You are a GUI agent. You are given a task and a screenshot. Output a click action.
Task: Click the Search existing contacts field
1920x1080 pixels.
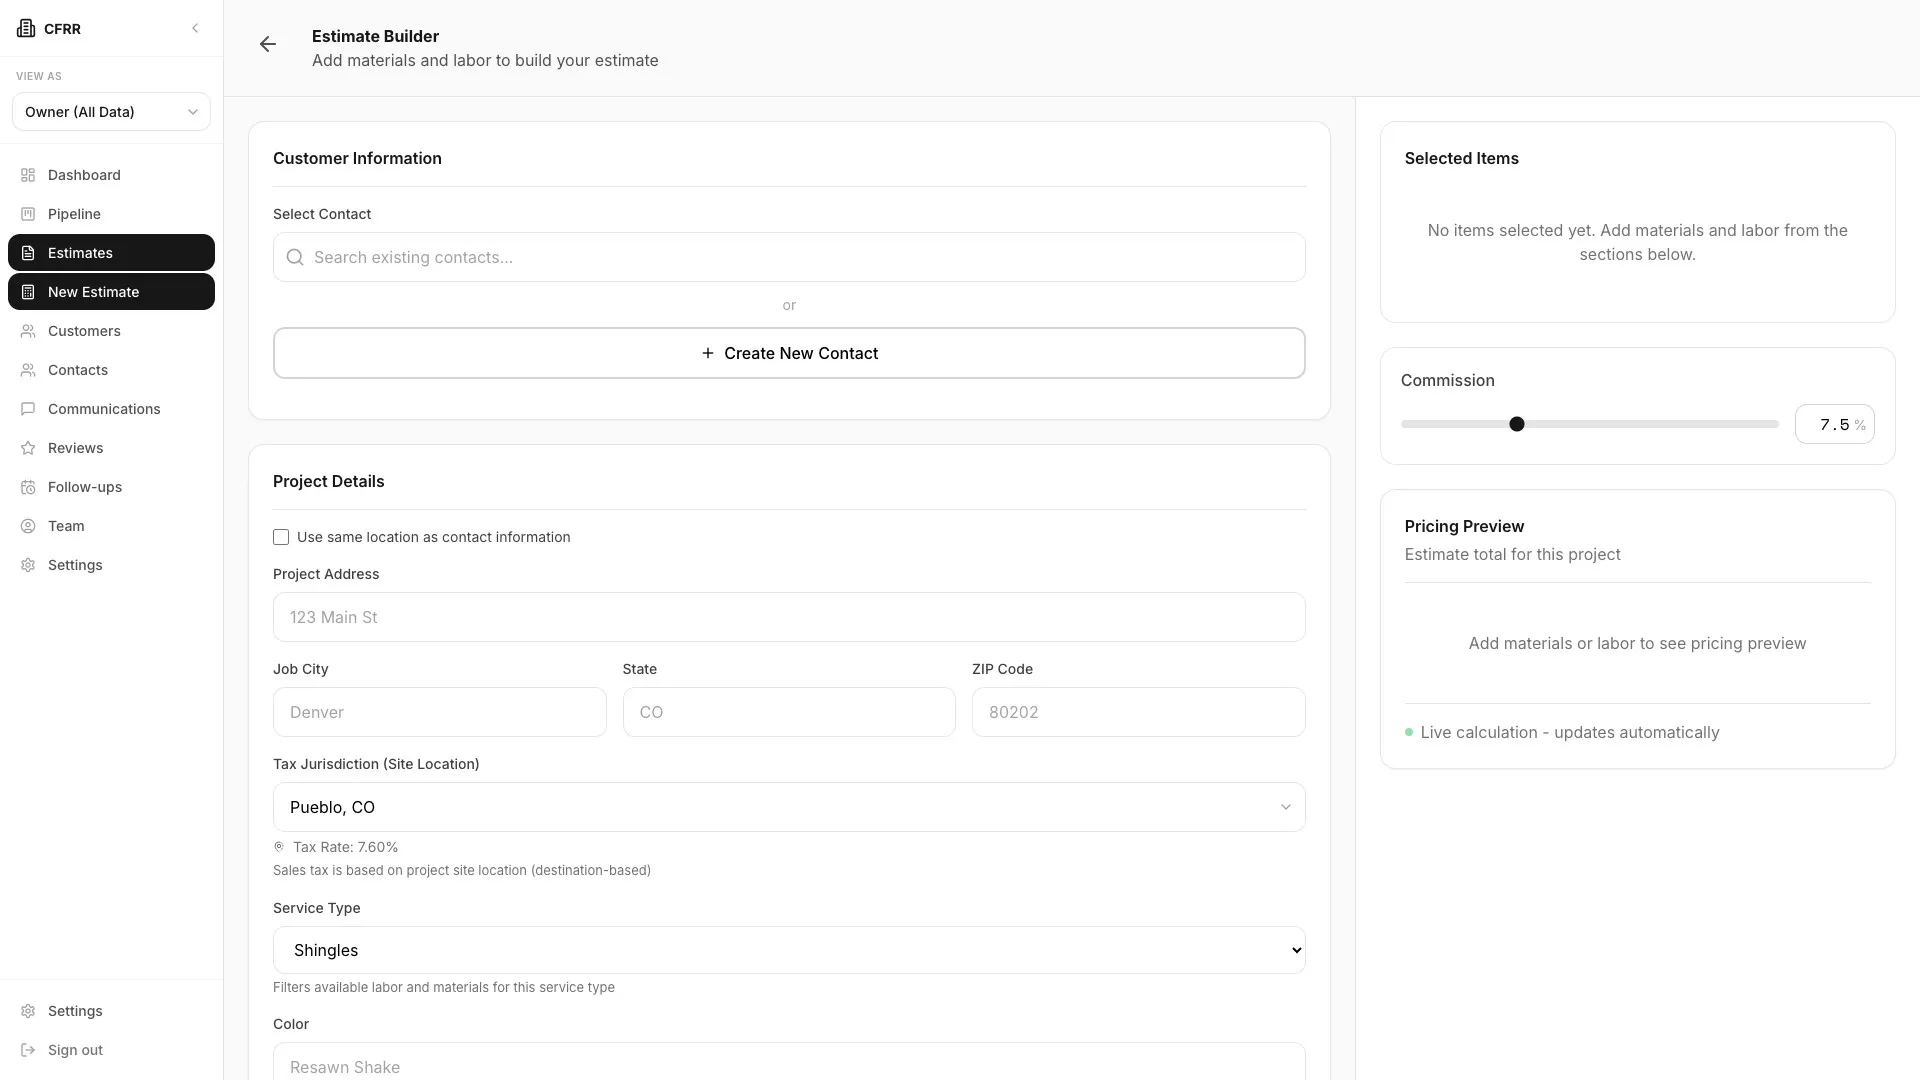788,257
